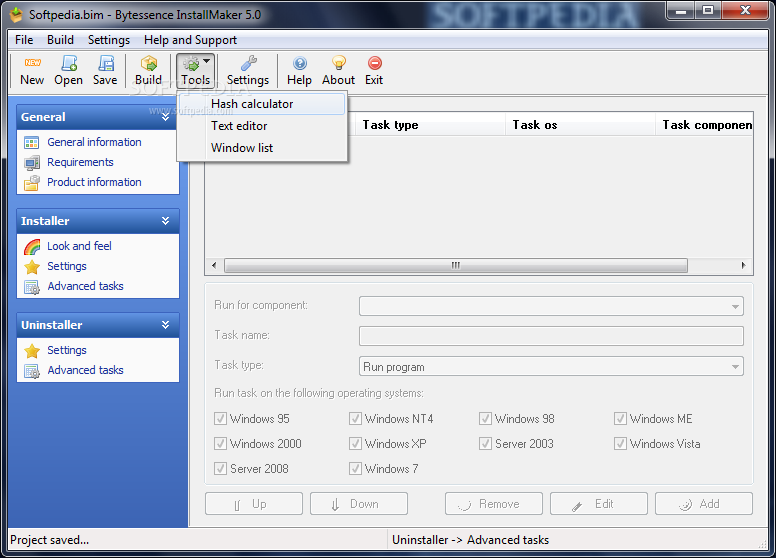Click the app icon in title bar
This screenshot has height=558, width=776.
click(16, 15)
